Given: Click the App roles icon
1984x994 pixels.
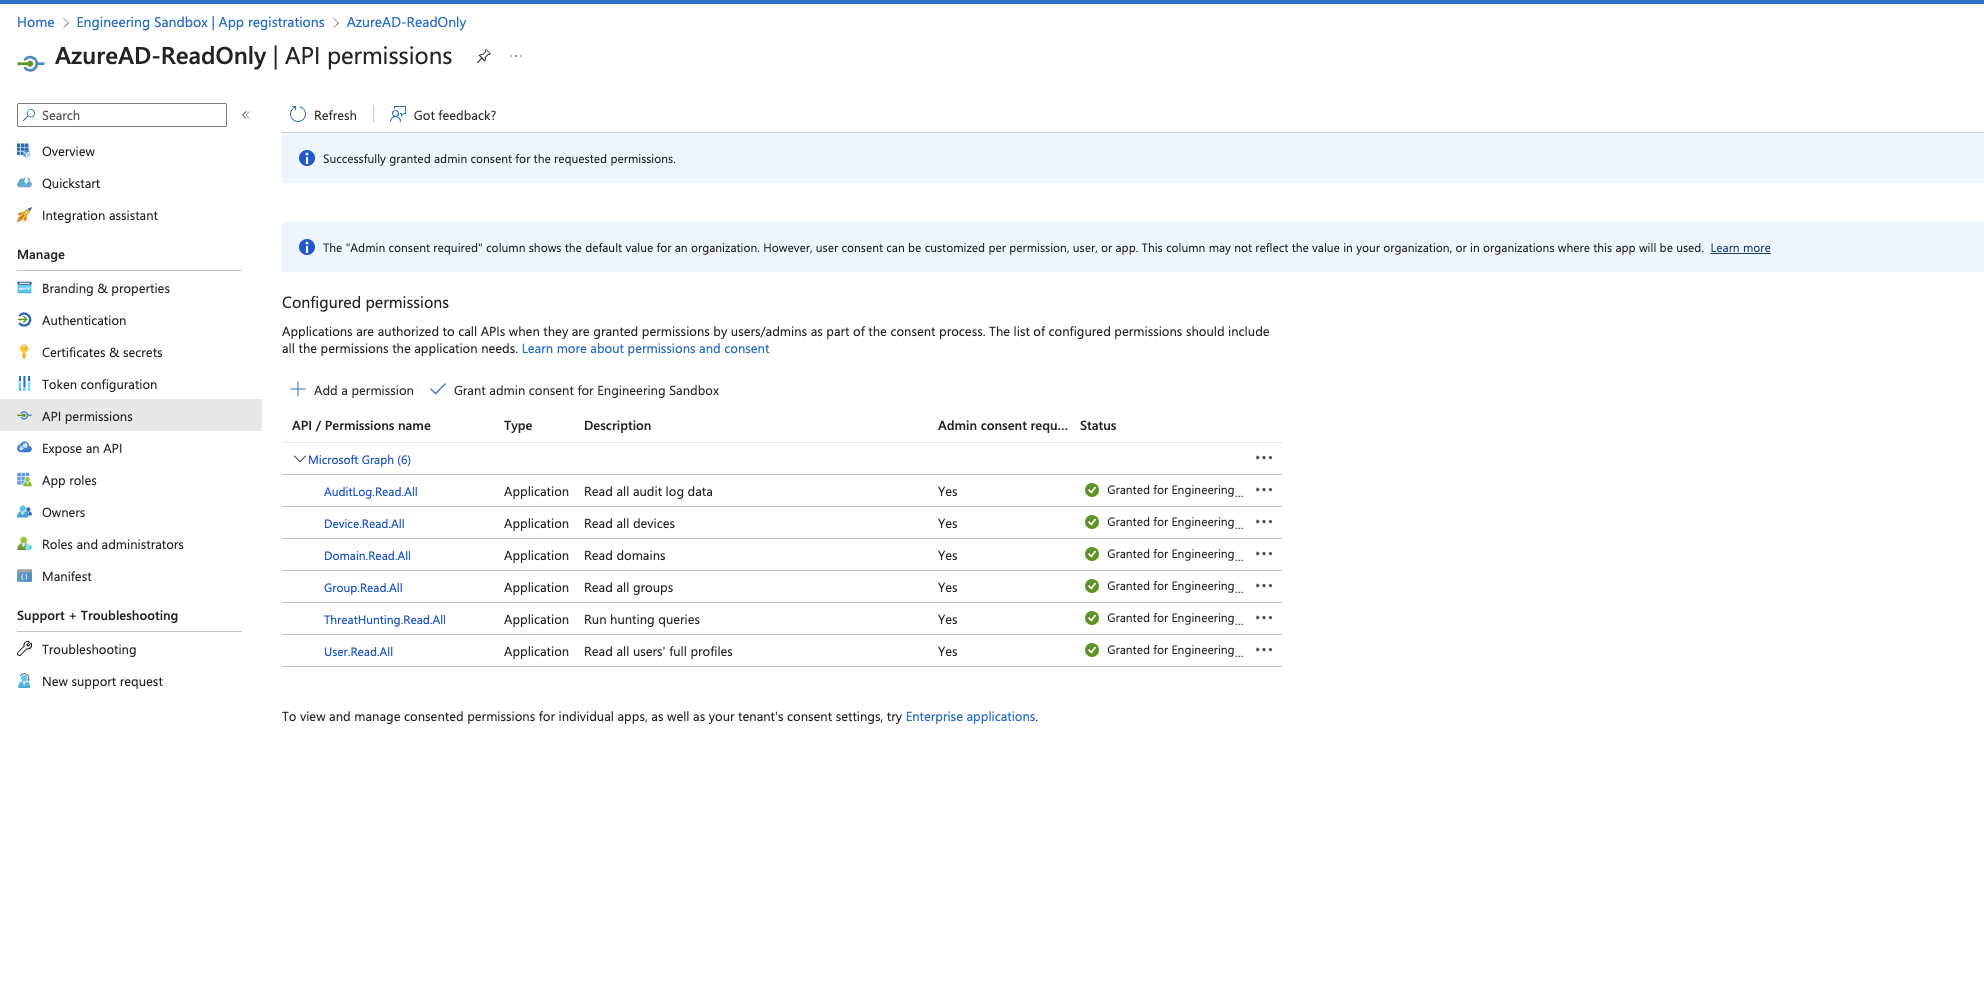Looking at the screenshot, I should tap(24, 480).
